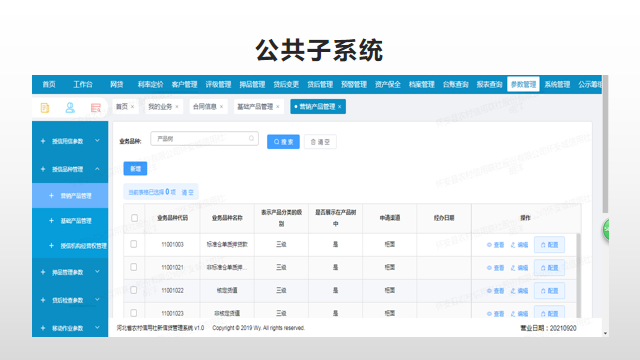Open the 评级管理 top menu
The width and height of the screenshot is (640, 360).
218,84
